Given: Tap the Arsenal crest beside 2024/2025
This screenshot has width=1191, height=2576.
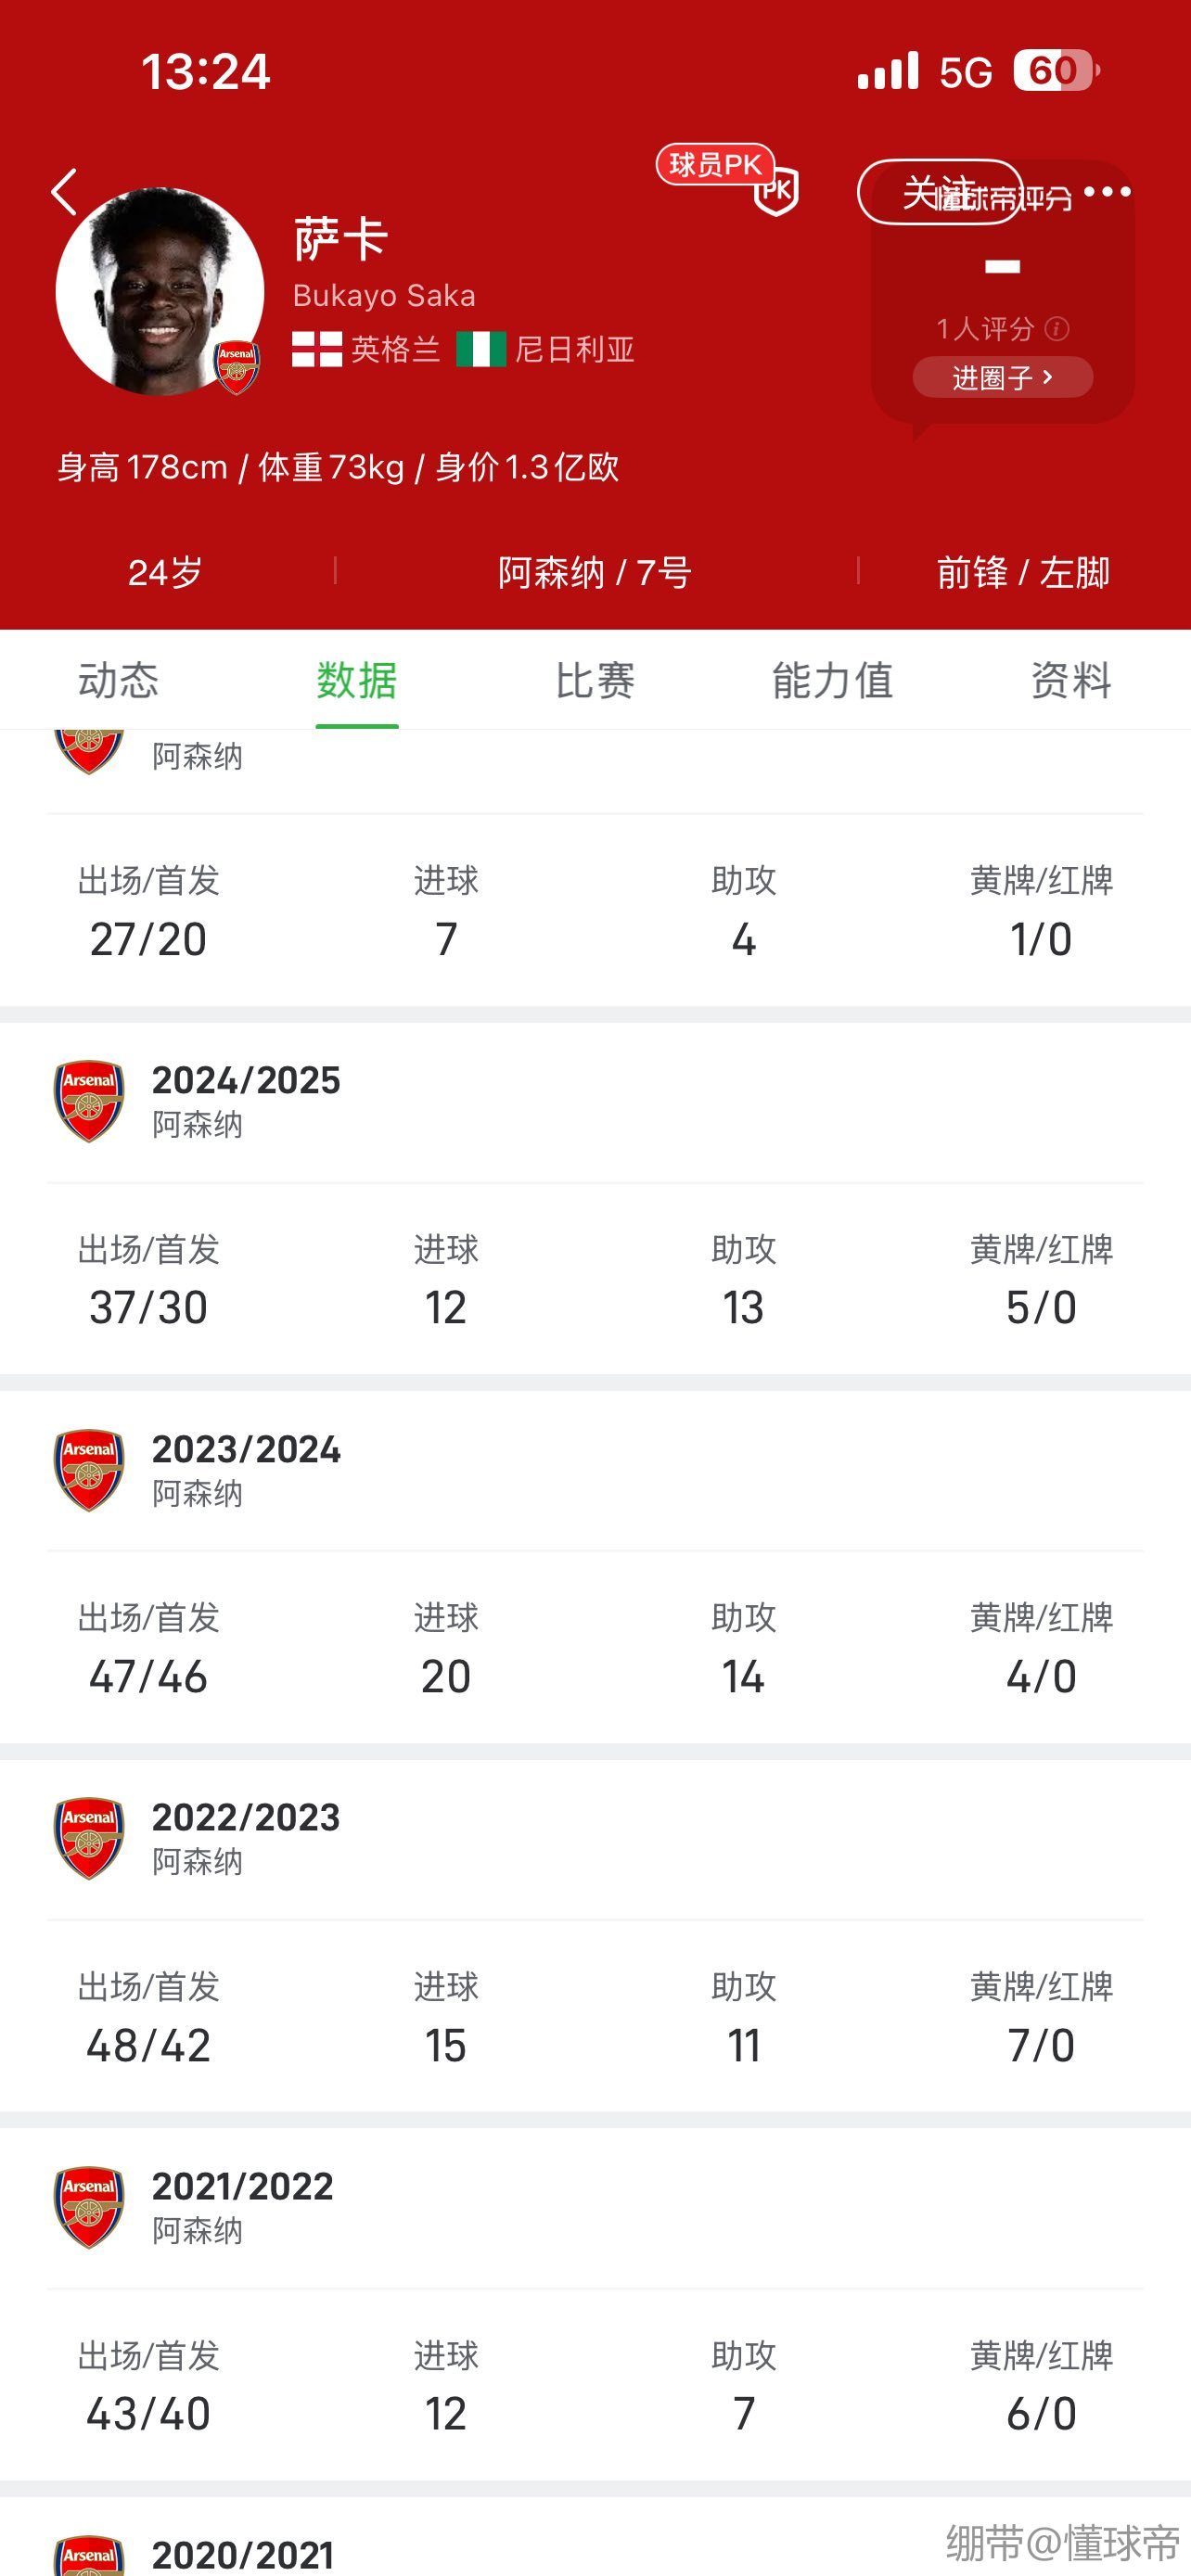Looking at the screenshot, I should pos(88,1101).
